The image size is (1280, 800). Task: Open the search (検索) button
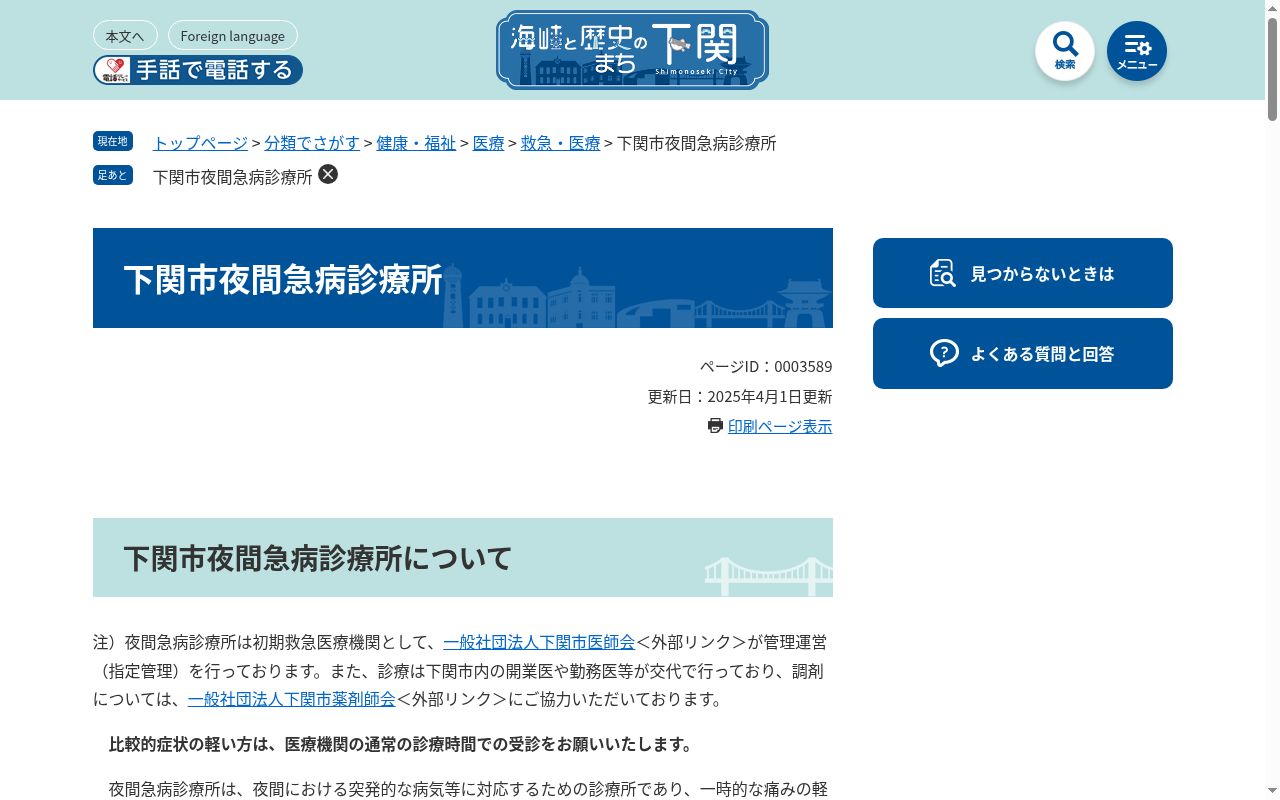pyautogui.click(x=1065, y=51)
